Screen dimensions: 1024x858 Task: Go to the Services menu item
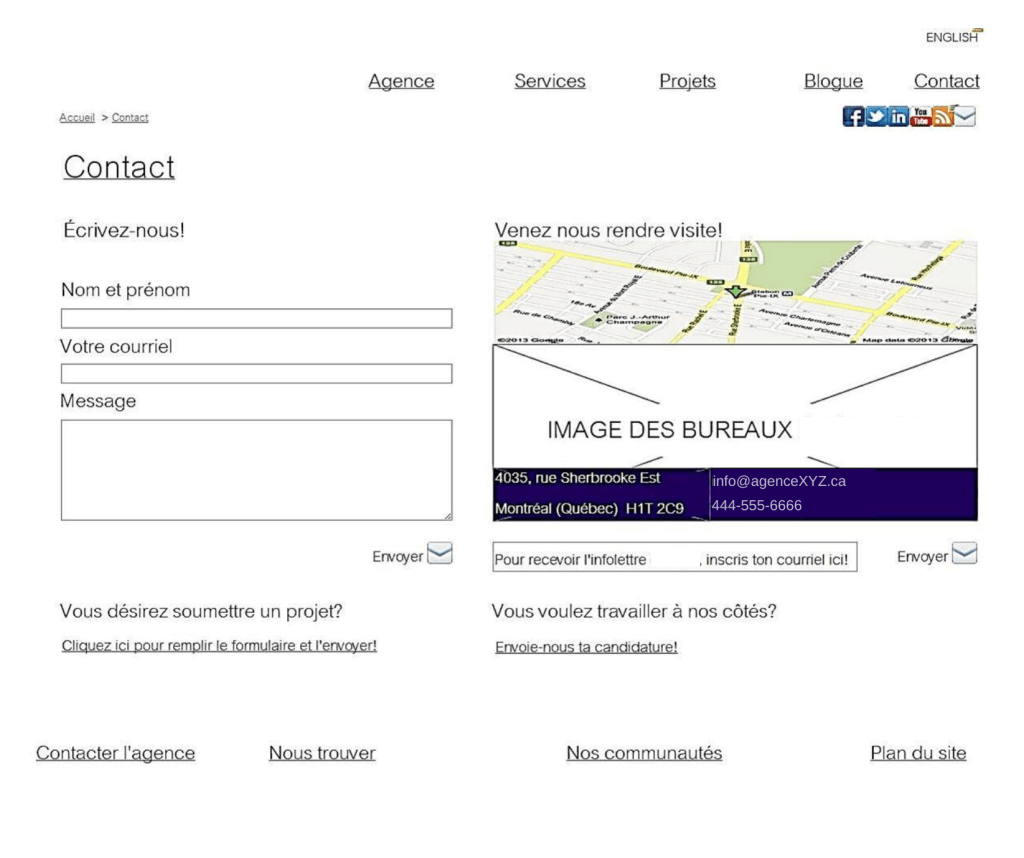pos(550,82)
